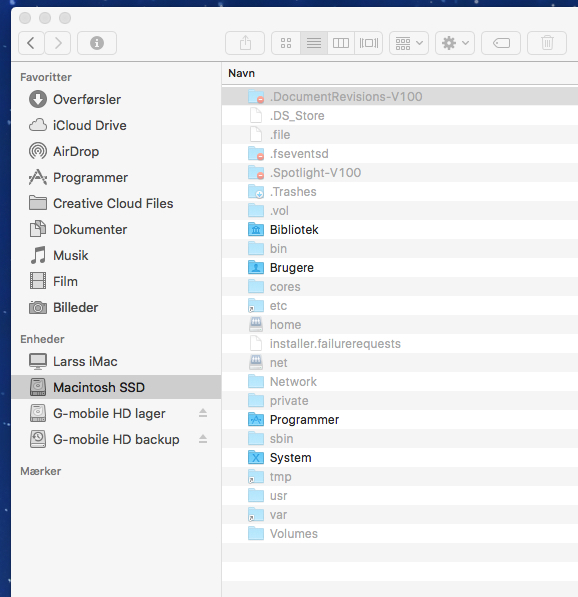Viewport: 578px width, 597px height.
Task: Select the Brugere folder row
Action: (400, 268)
